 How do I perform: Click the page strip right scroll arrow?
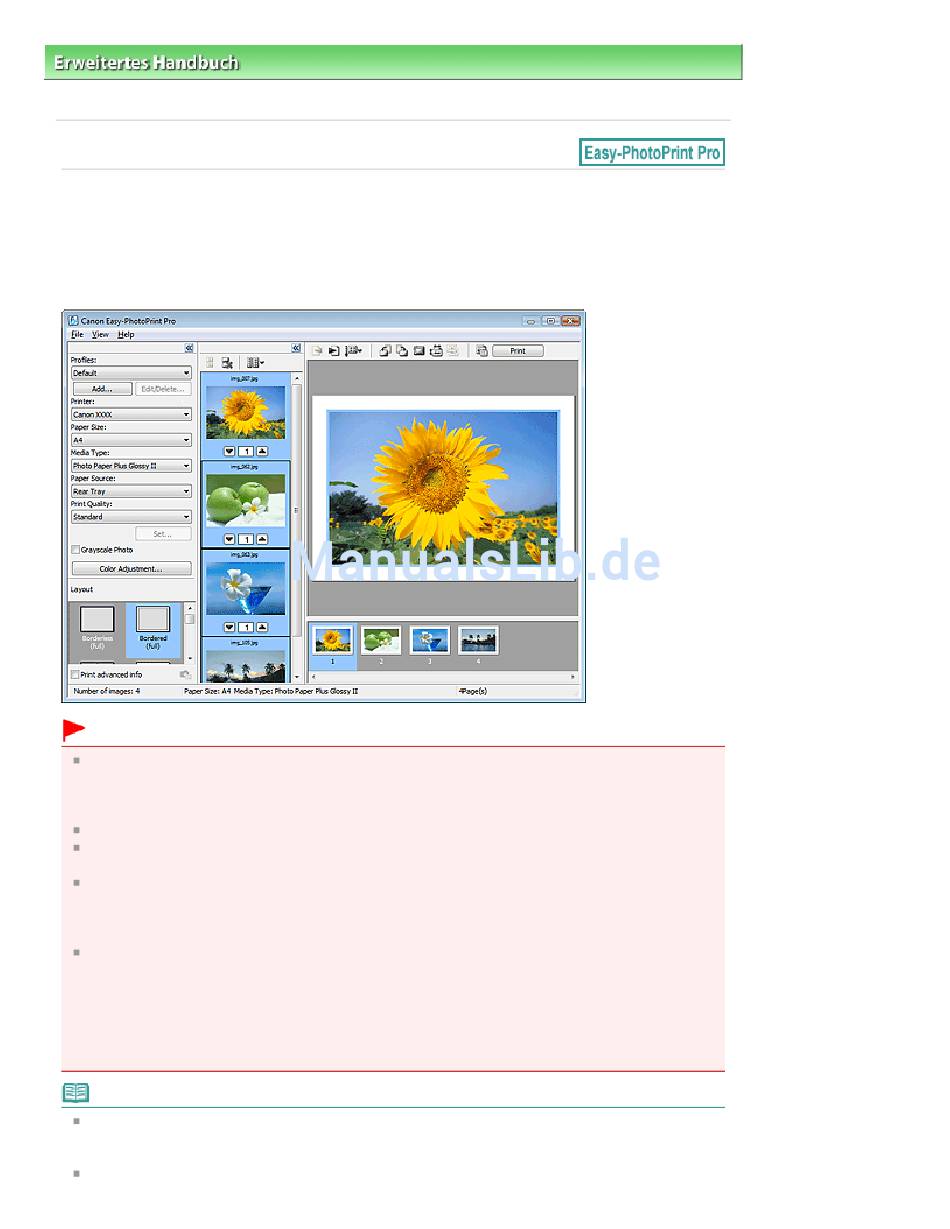(x=573, y=677)
